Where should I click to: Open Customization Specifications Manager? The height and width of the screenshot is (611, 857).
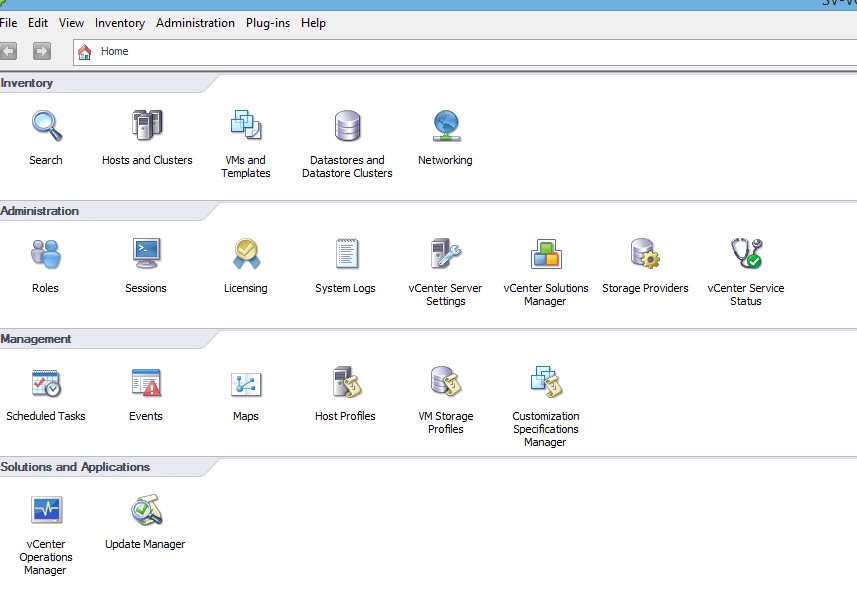tap(546, 381)
